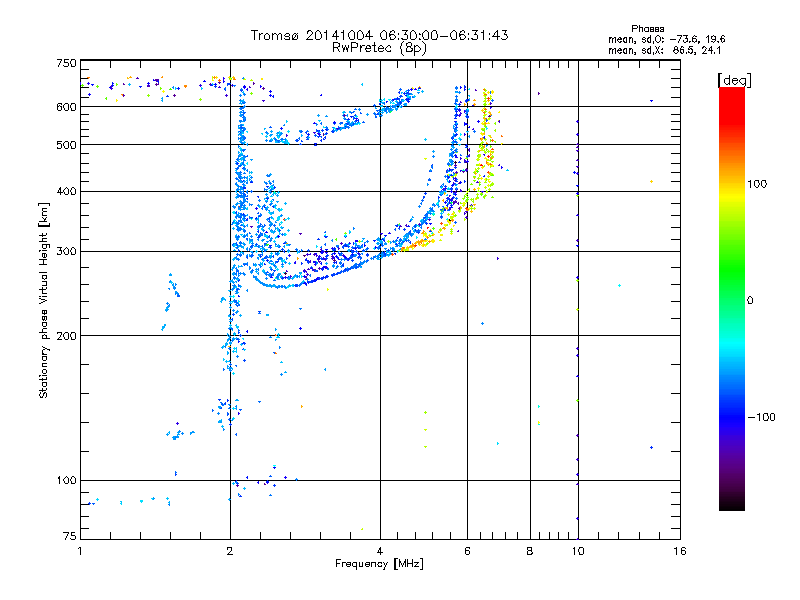Click the plot title 'Tromsø 20141004 06:30:00-06:31:43'

click(379, 35)
